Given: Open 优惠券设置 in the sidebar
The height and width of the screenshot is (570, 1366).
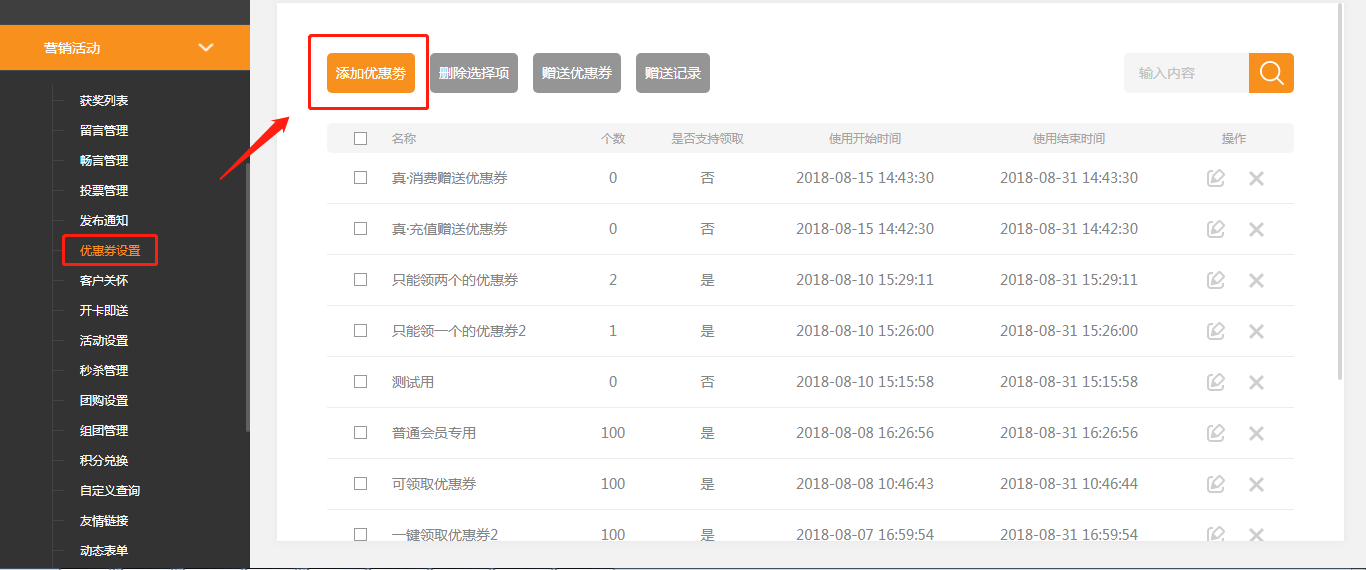Looking at the screenshot, I should click(x=109, y=251).
